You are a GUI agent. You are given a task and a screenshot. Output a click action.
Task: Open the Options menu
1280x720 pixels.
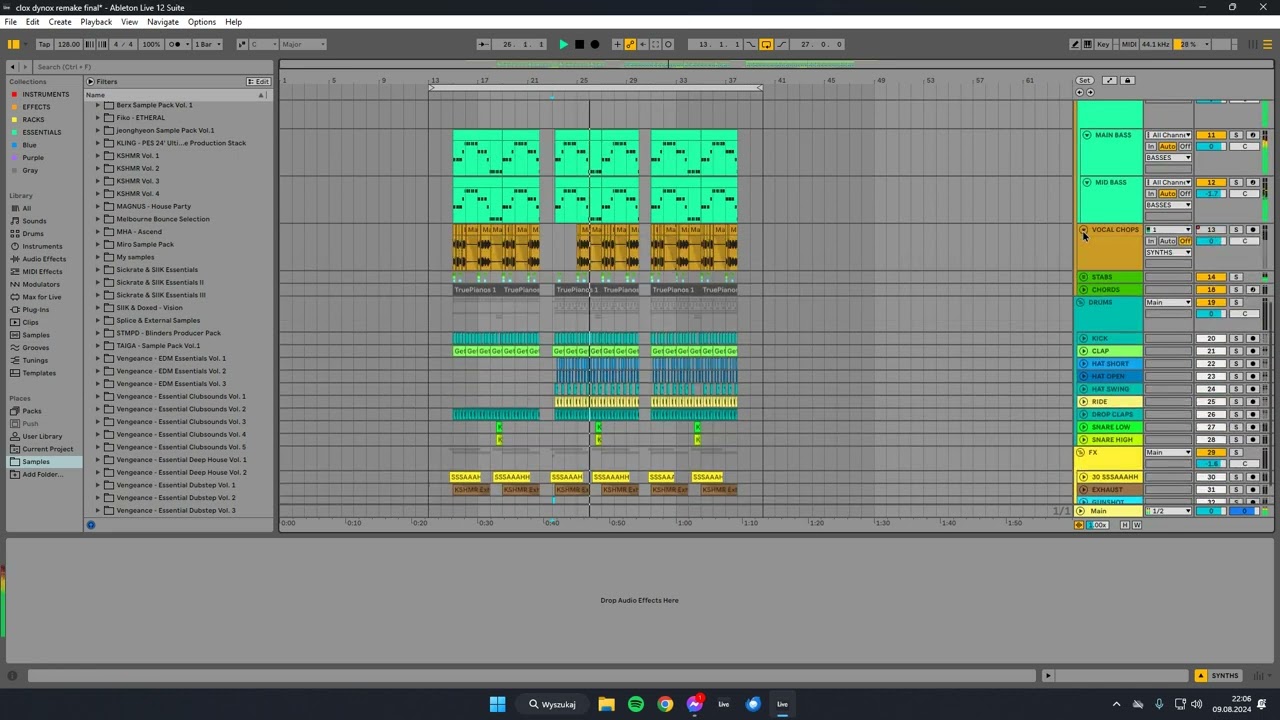(x=201, y=22)
